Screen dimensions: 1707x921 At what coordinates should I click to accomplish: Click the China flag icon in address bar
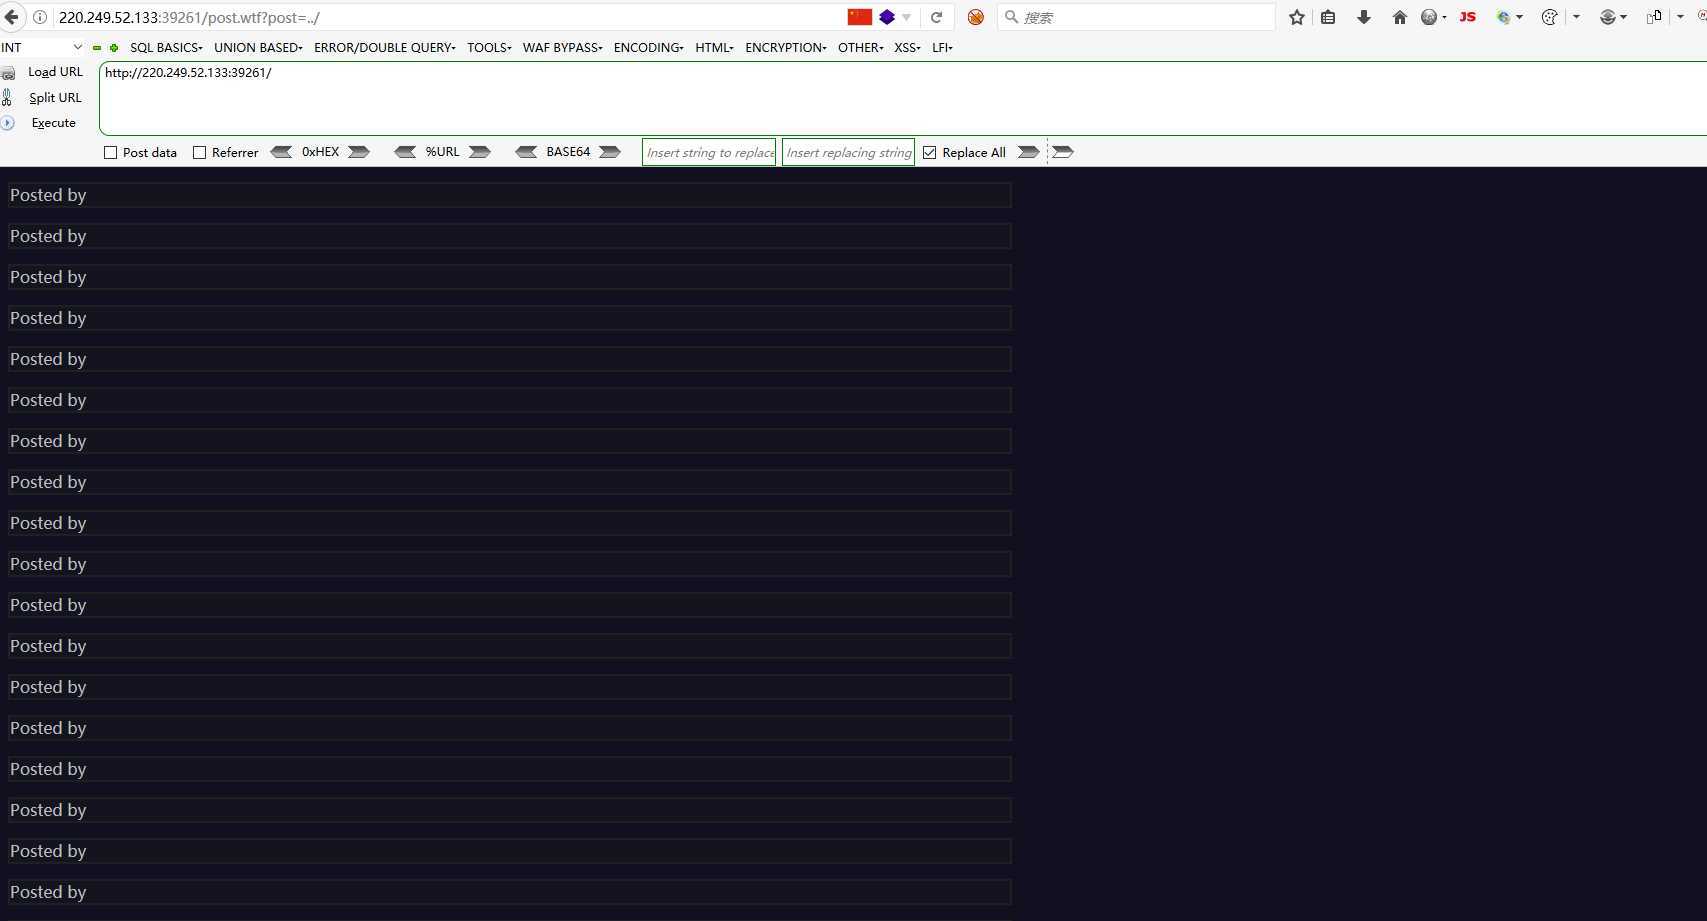pyautogui.click(x=859, y=17)
